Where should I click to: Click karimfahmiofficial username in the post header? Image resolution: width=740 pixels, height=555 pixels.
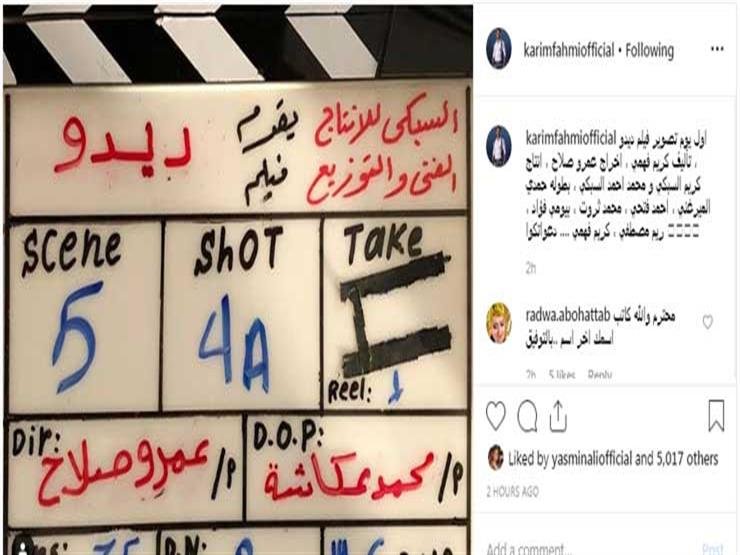coord(569,50)
